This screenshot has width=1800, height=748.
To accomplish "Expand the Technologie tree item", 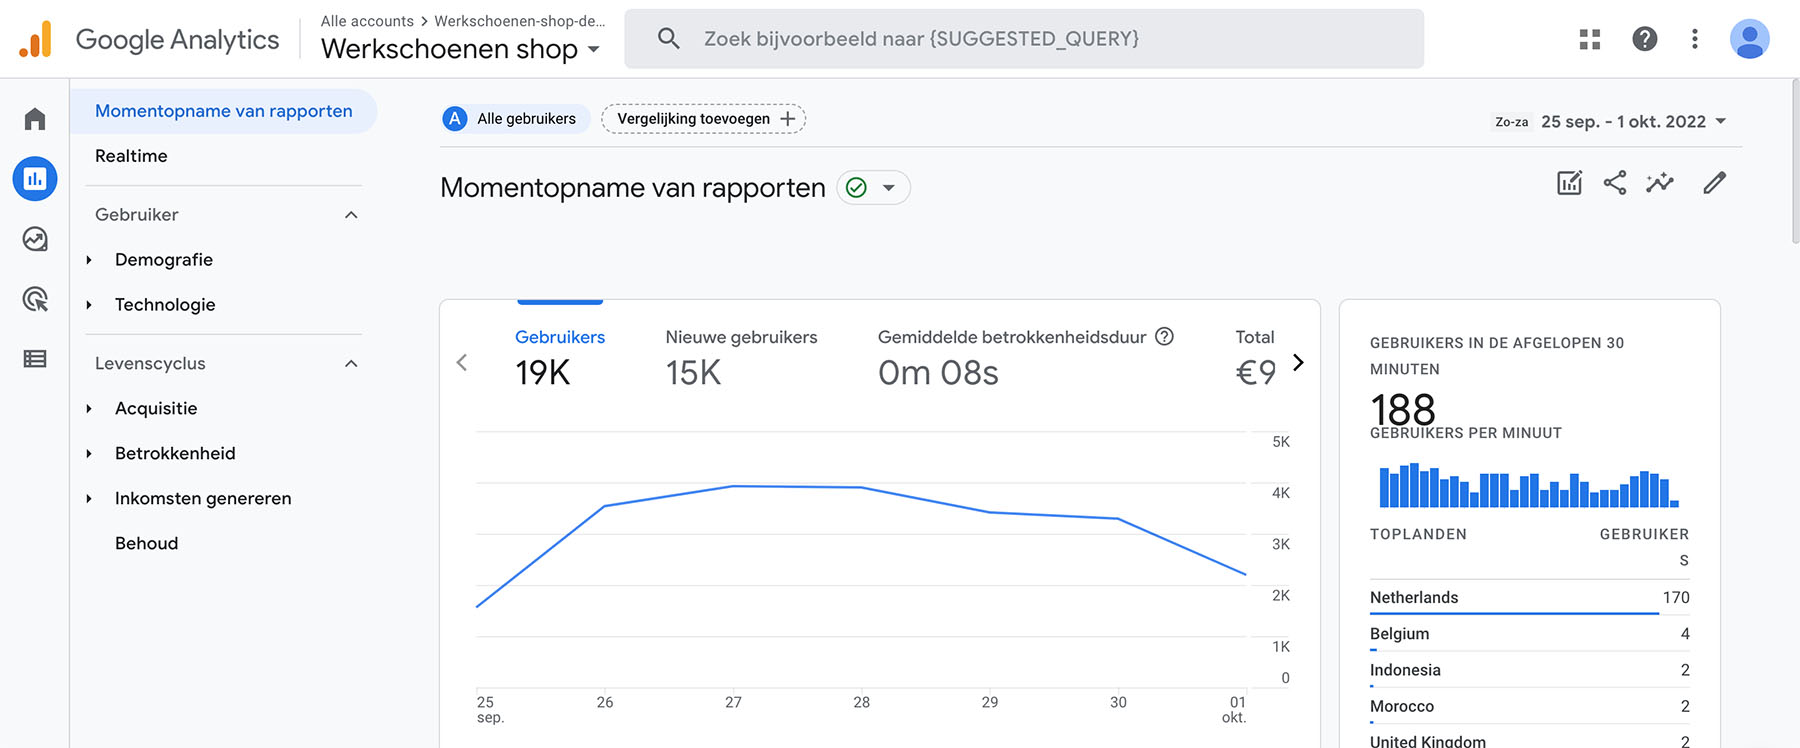I will tap(89, 305).
